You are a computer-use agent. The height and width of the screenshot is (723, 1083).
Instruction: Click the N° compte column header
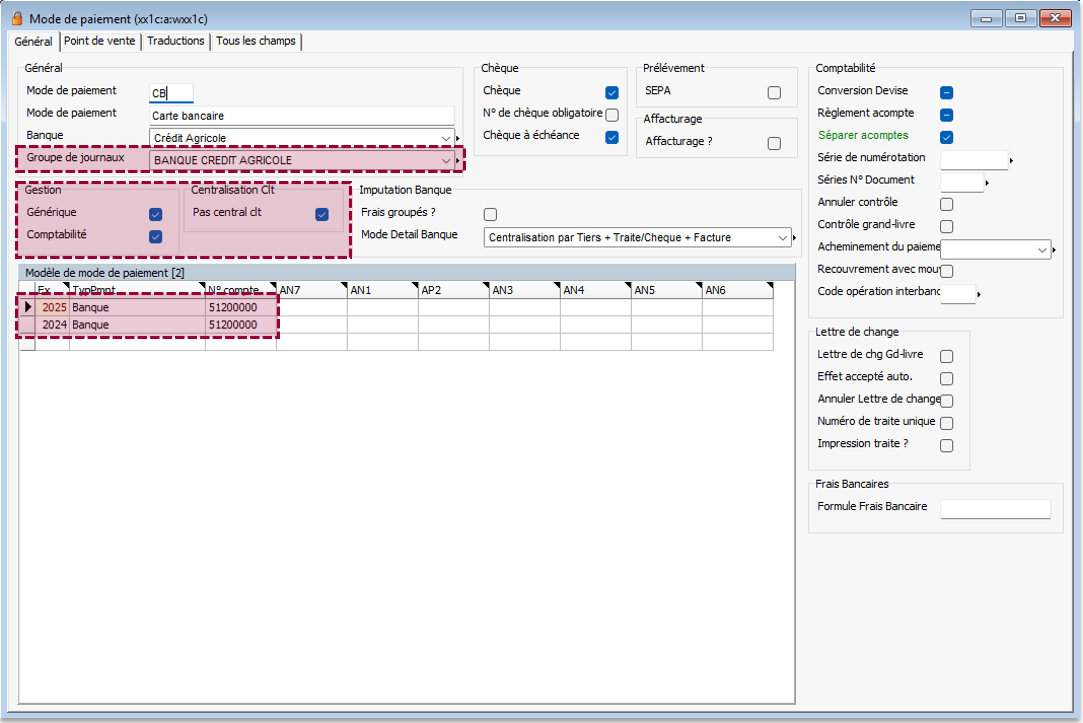pos(239,290)
